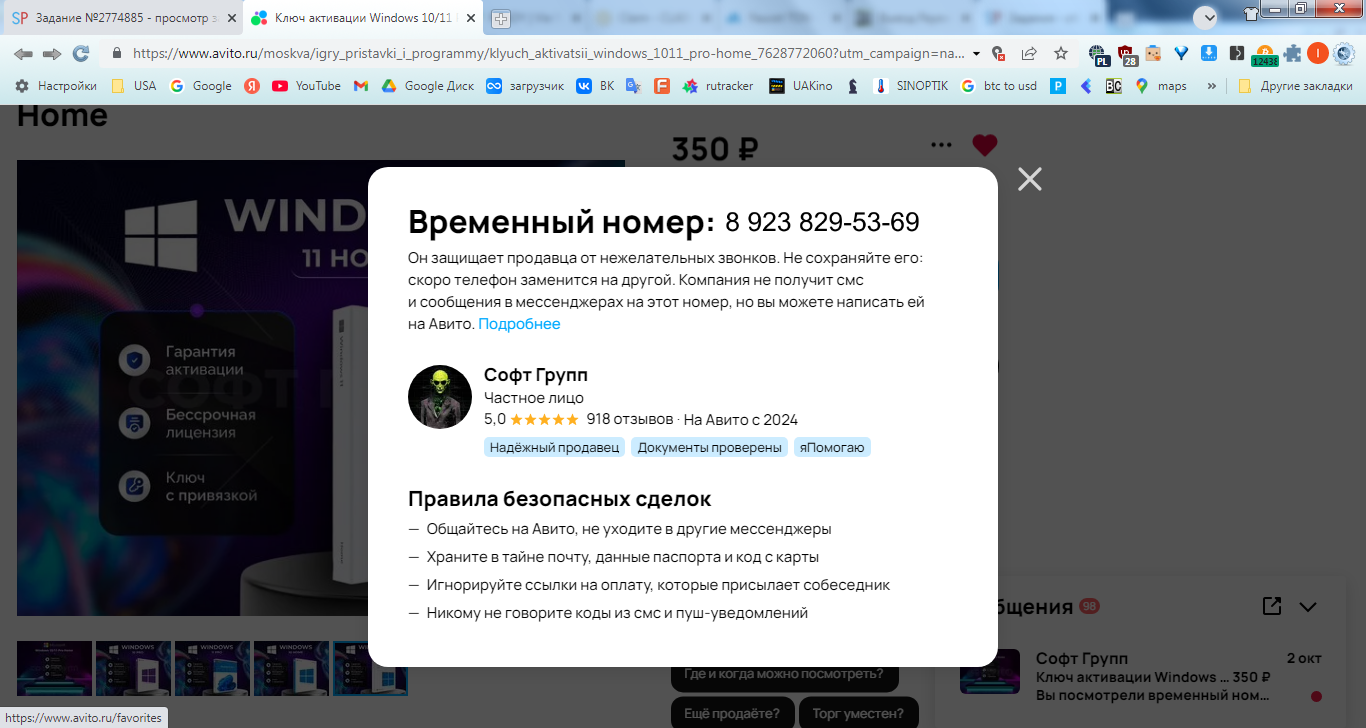Open a new browser tab
This screenshot has height=728, width=1366.
501,18
